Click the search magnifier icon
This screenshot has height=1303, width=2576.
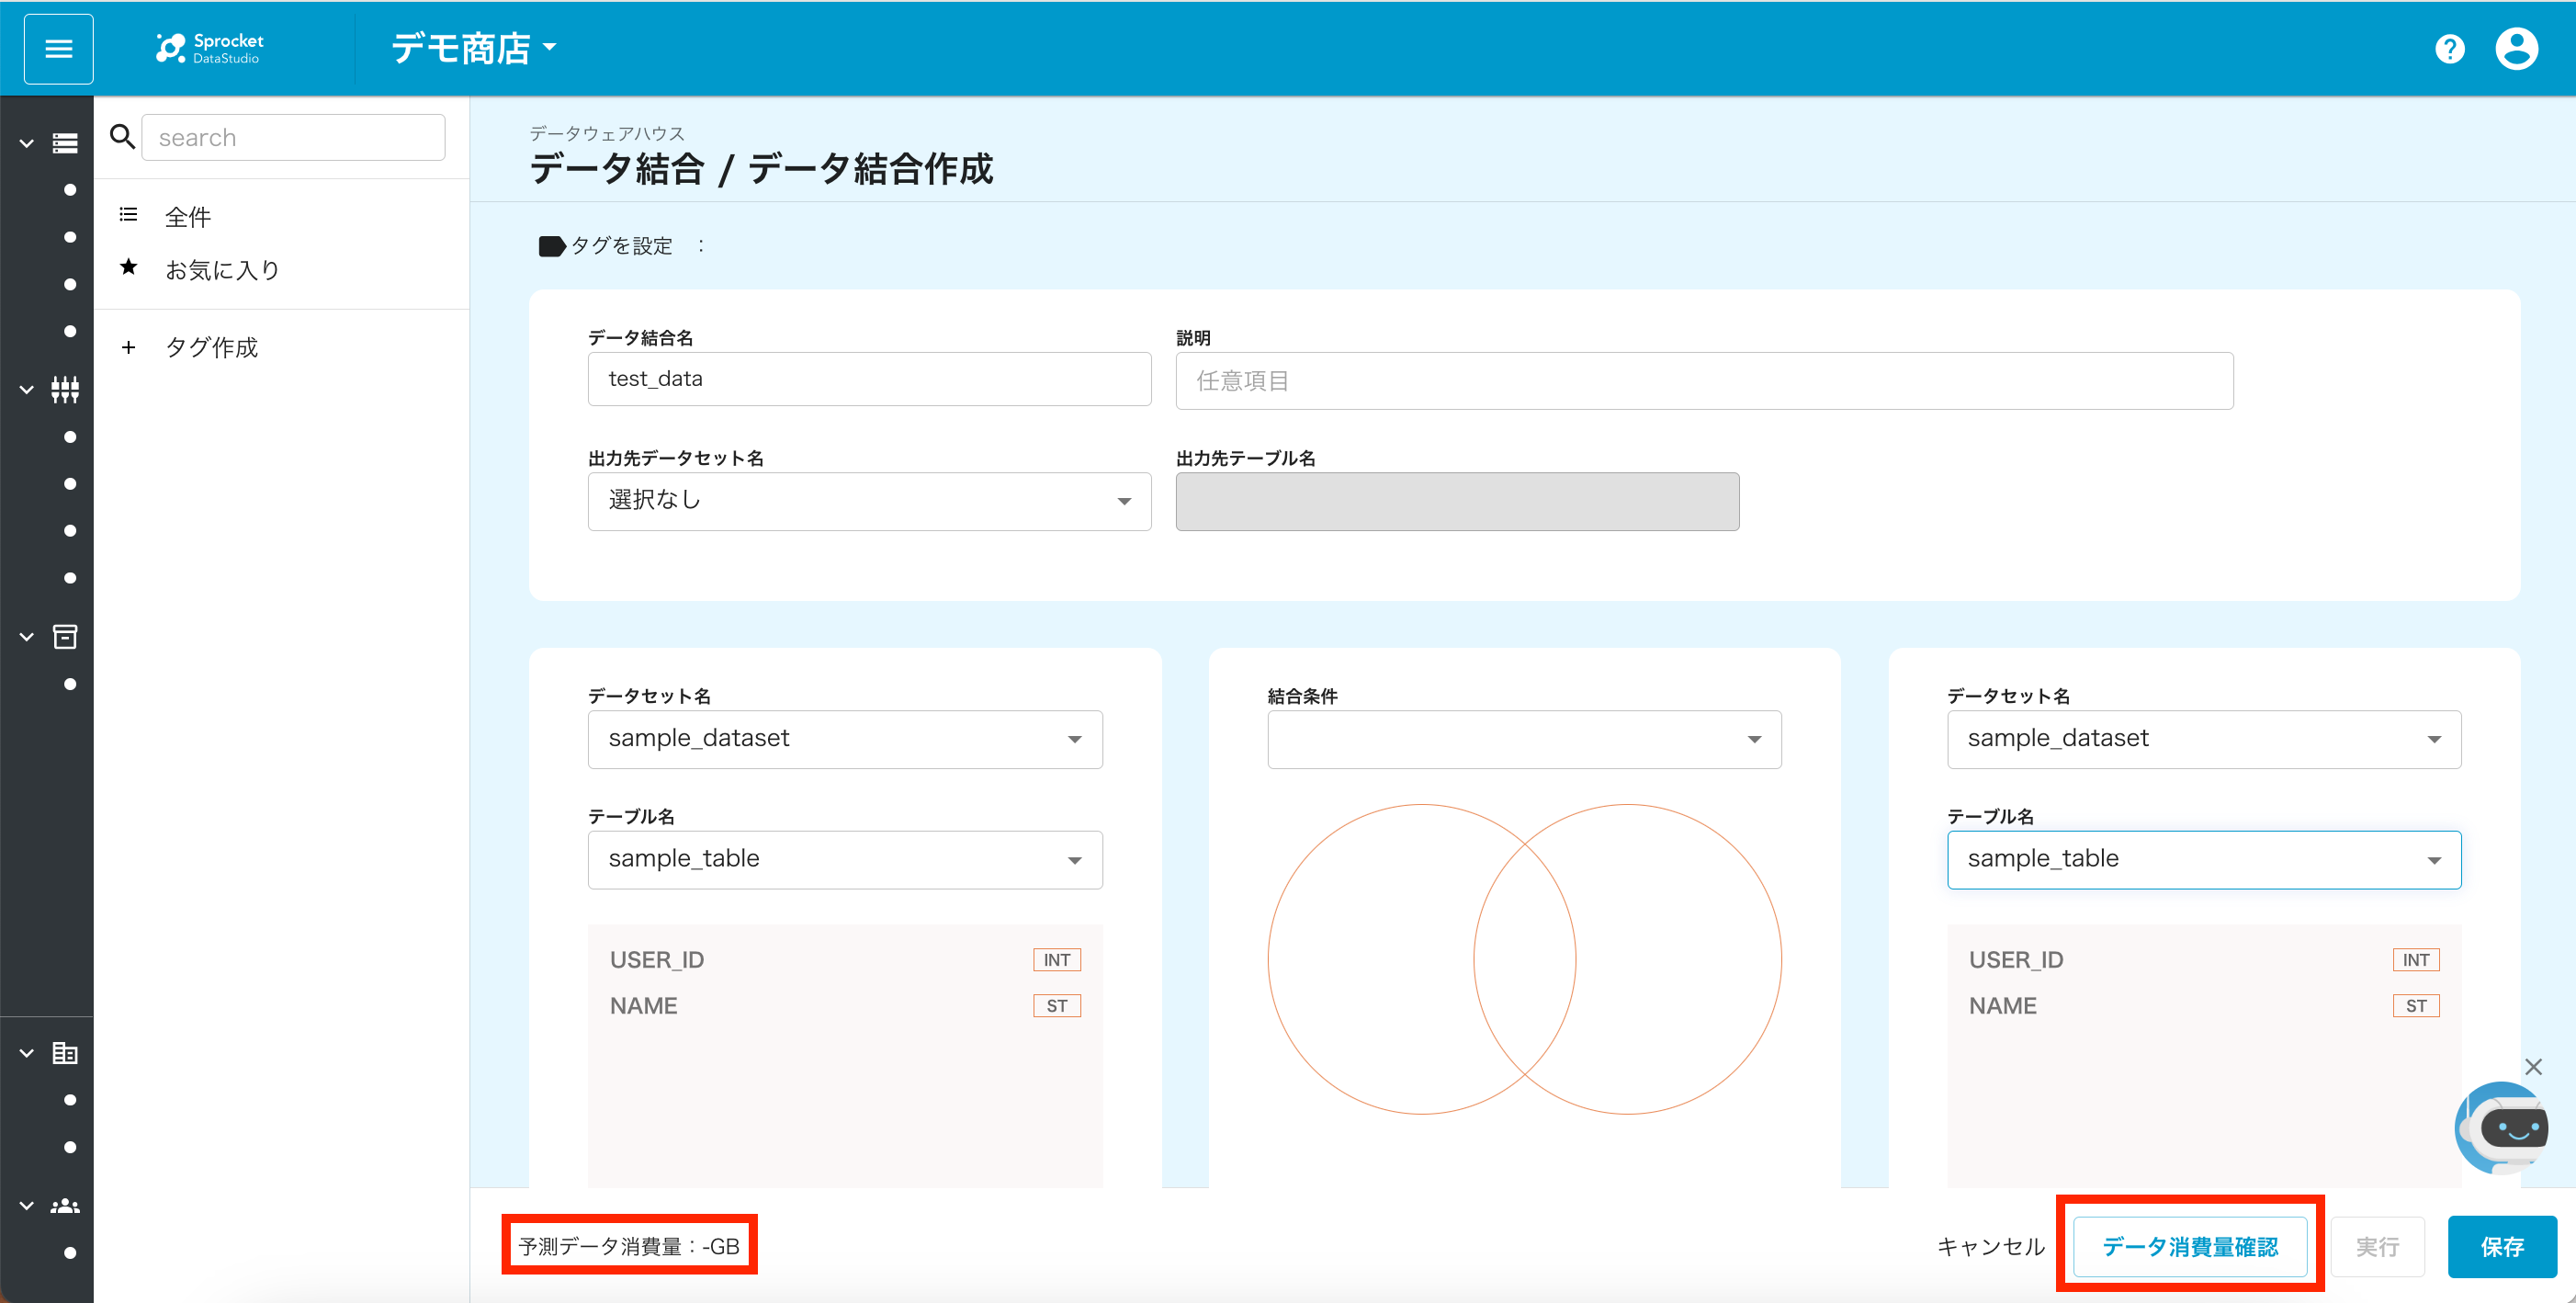(122, 137)
